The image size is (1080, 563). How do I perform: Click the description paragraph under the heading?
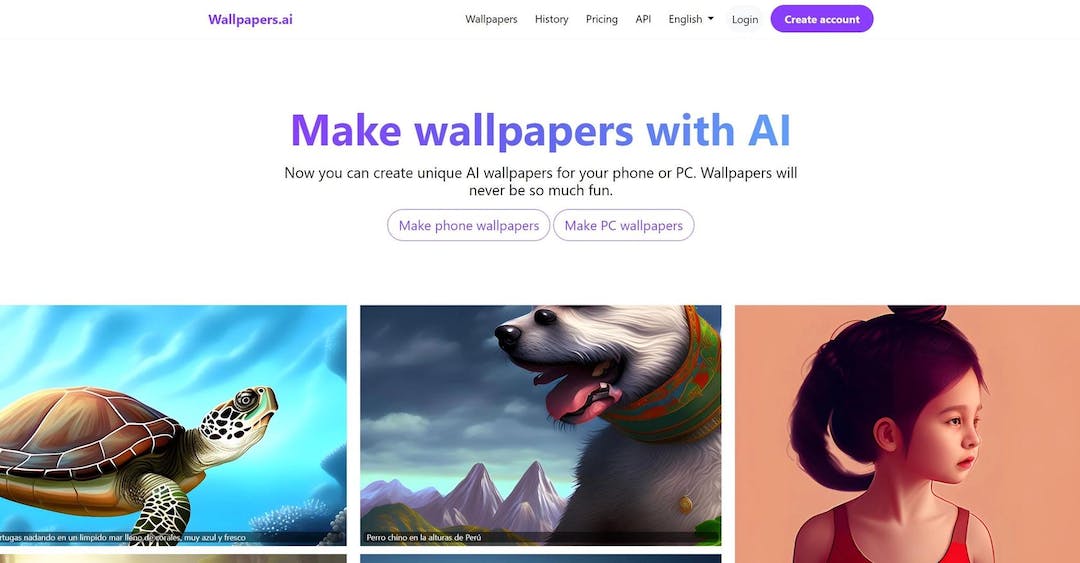[541, 181]
